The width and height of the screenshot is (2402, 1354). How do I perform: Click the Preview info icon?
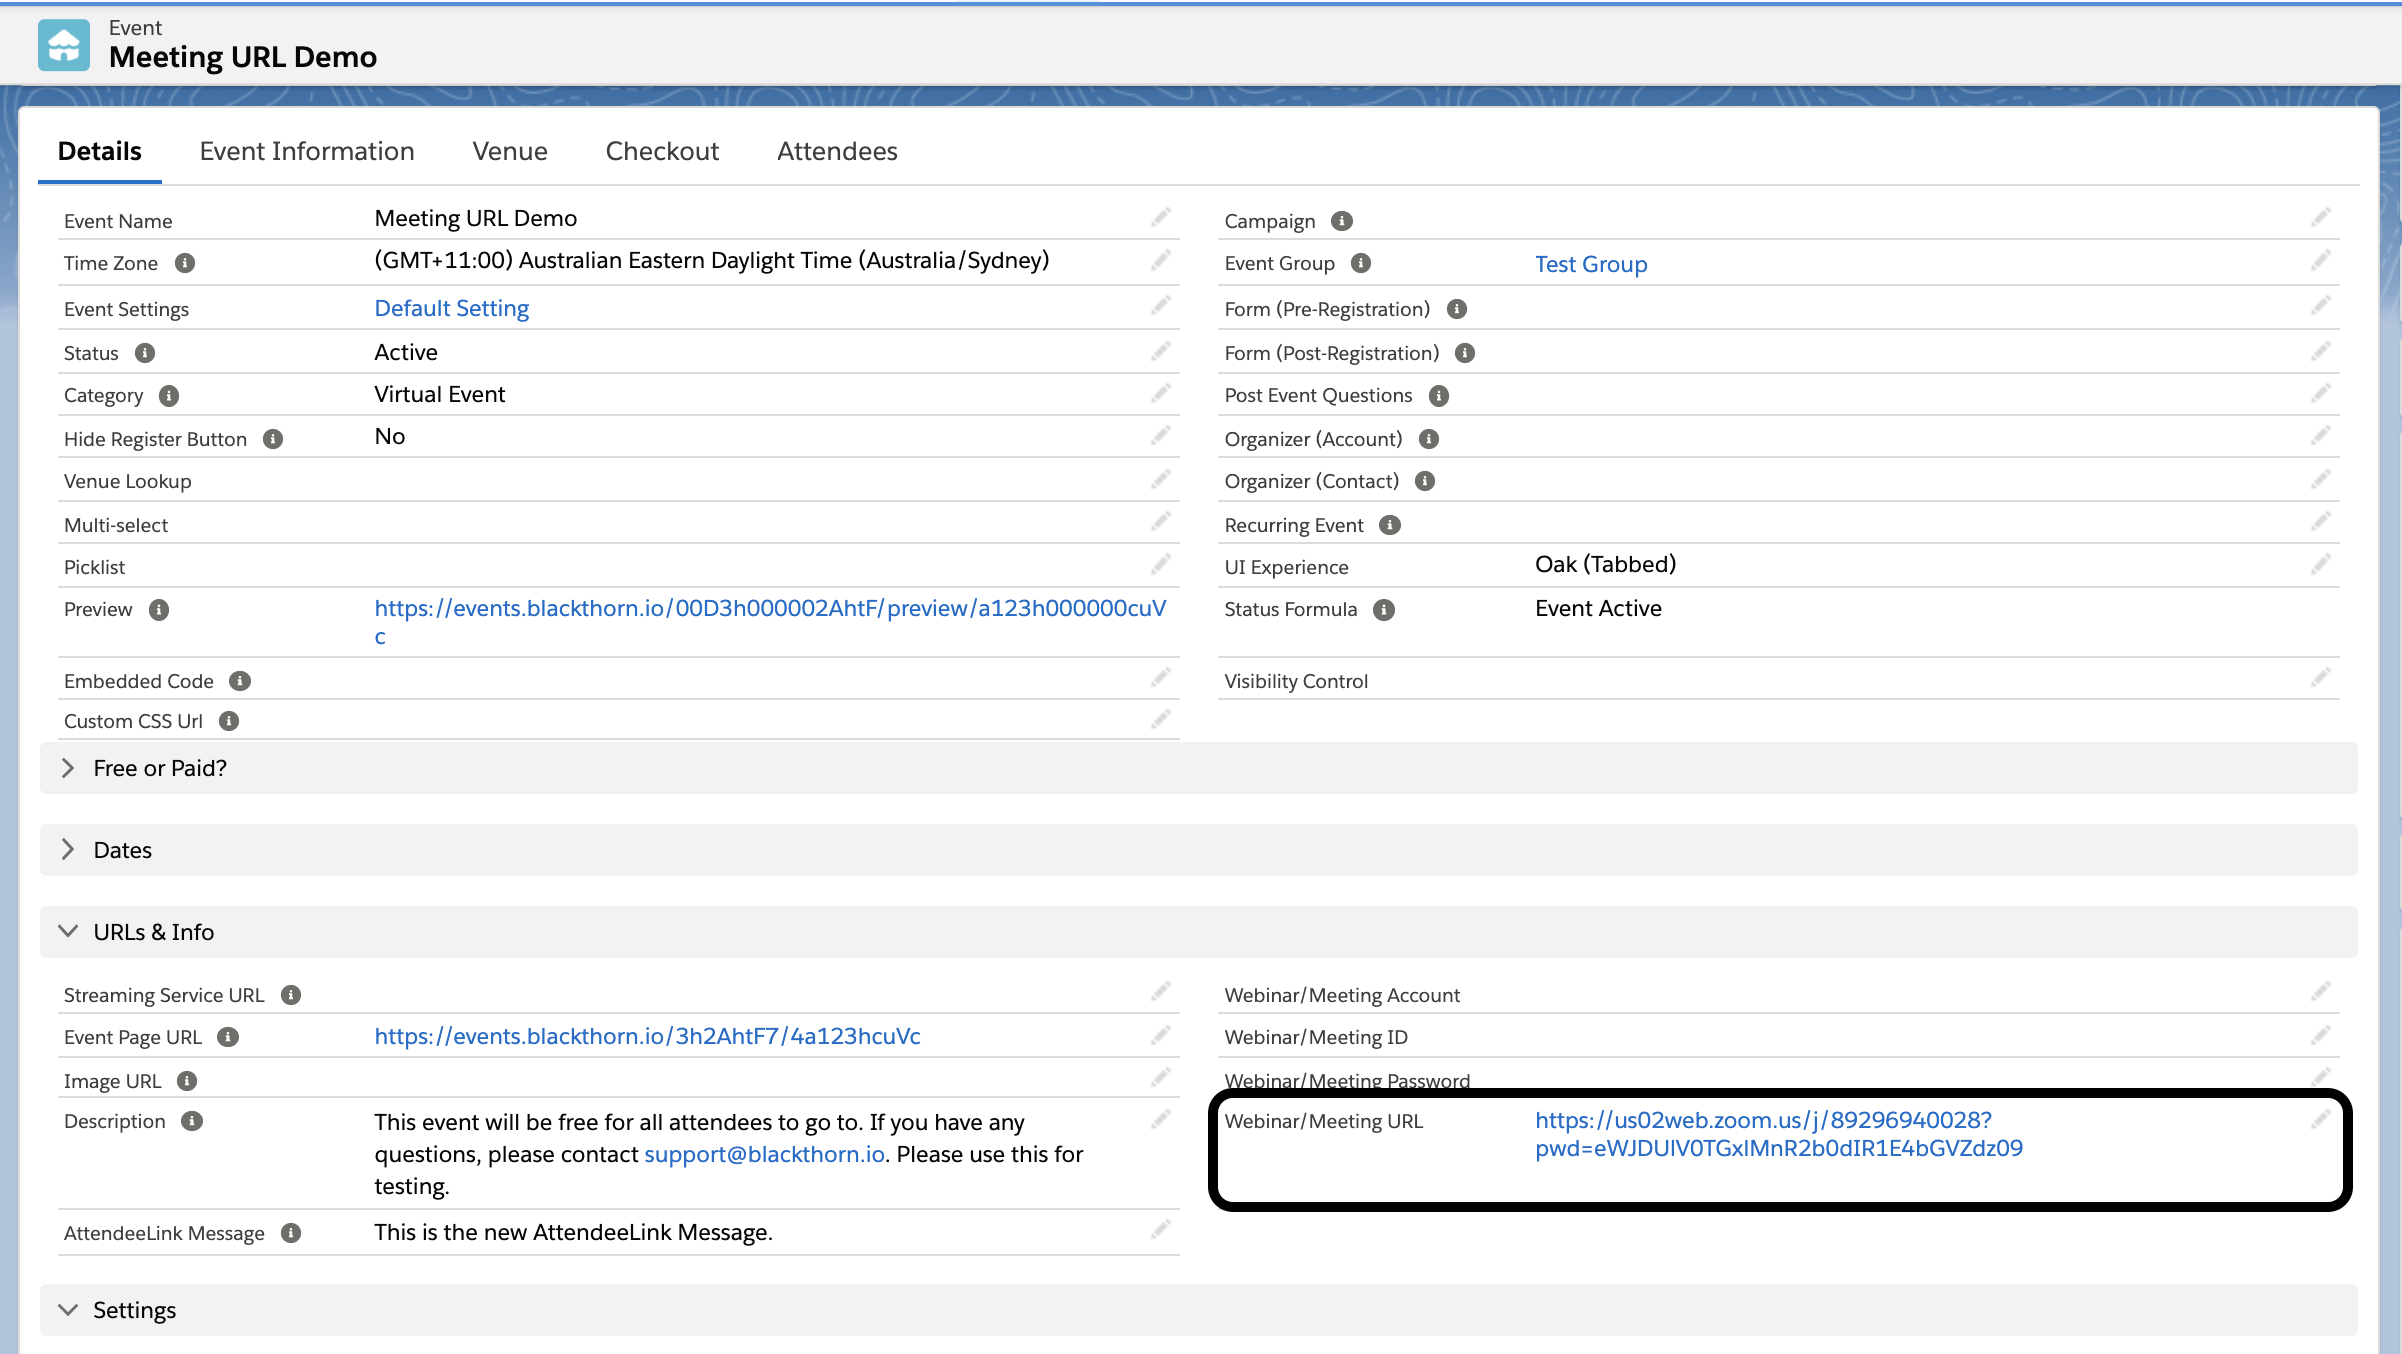159,610
